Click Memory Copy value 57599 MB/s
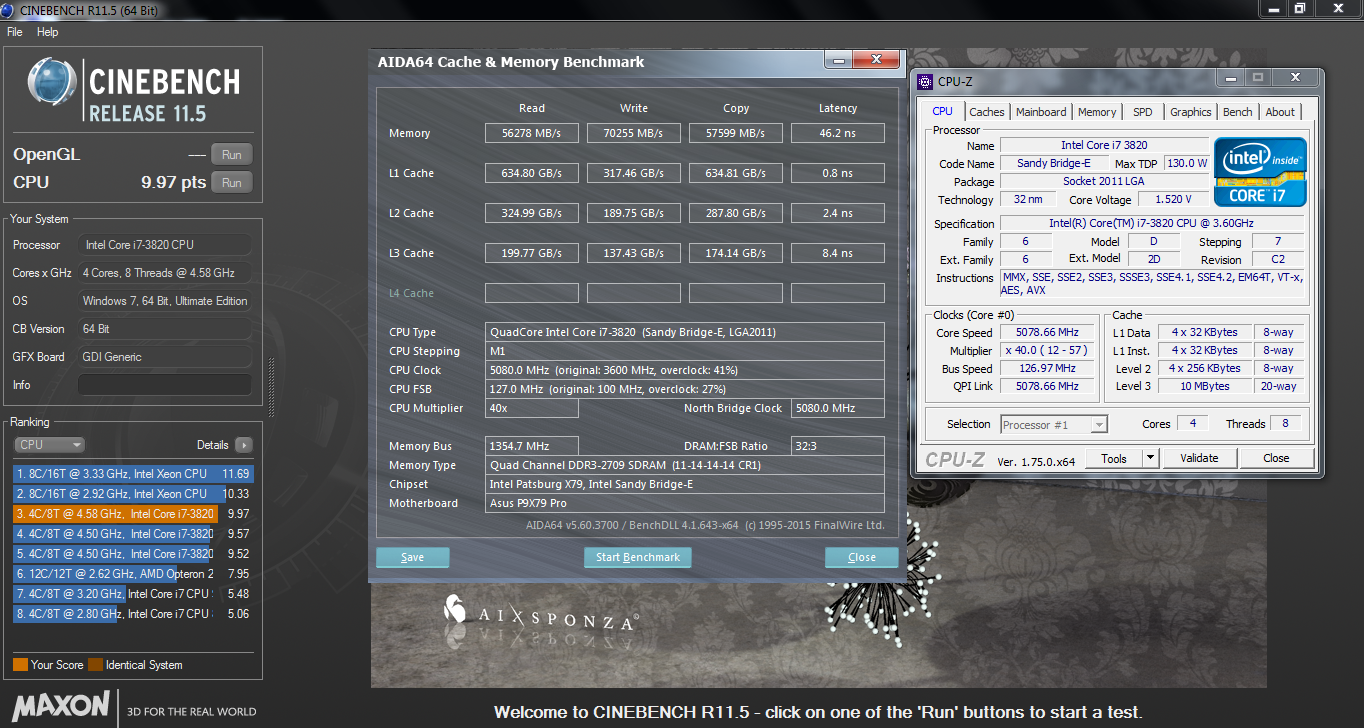Screen dimensions: 1364x728 click(736, 133)
